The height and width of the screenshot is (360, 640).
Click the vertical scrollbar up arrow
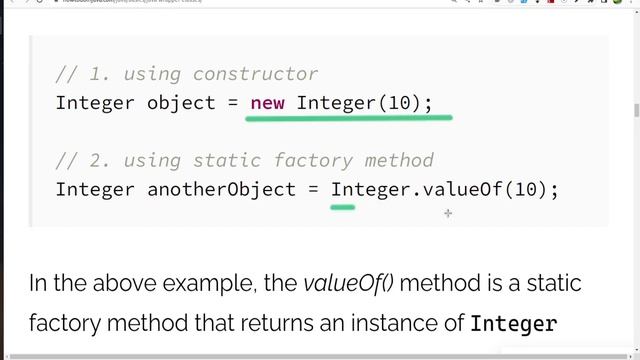coord(636,12)
